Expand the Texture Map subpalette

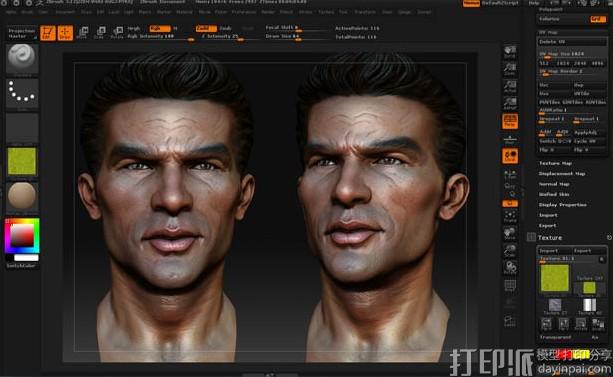point(555,163)
